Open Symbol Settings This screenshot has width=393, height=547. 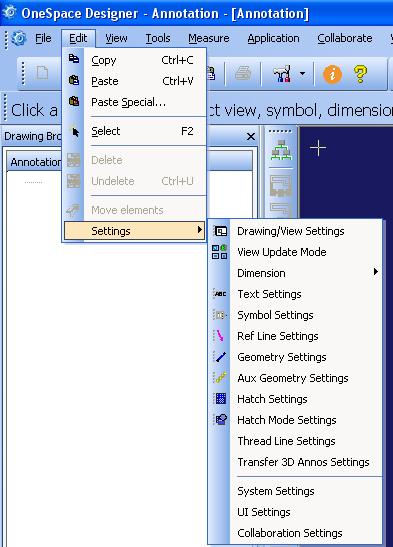(295, 315)
